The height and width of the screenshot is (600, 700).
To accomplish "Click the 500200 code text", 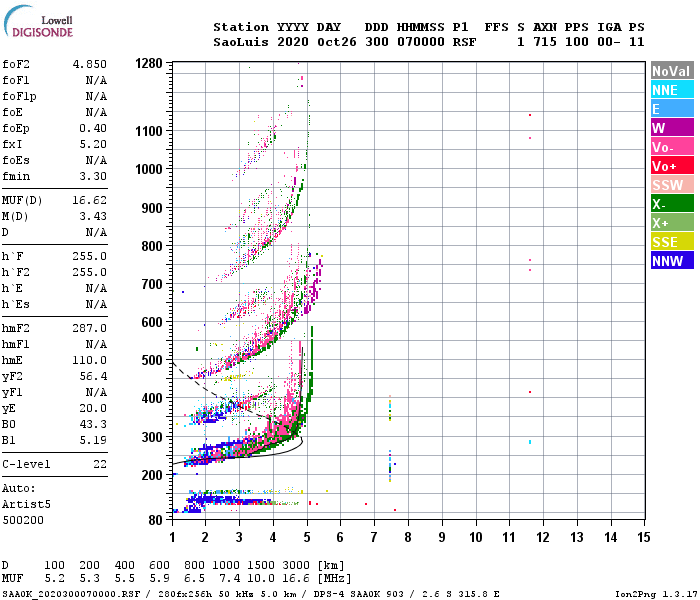I will tap(23, 521).
